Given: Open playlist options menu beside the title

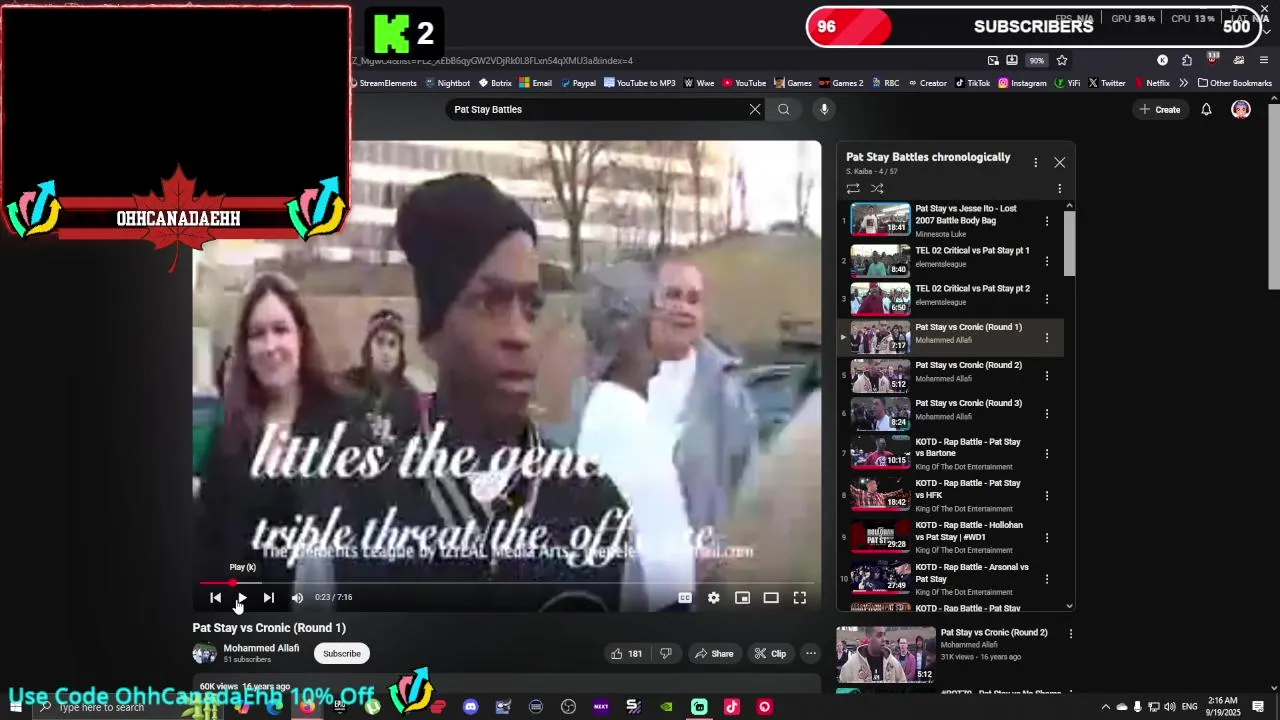Looking at the screenshot, I should pyautogui.click(x=1035, y=162).
